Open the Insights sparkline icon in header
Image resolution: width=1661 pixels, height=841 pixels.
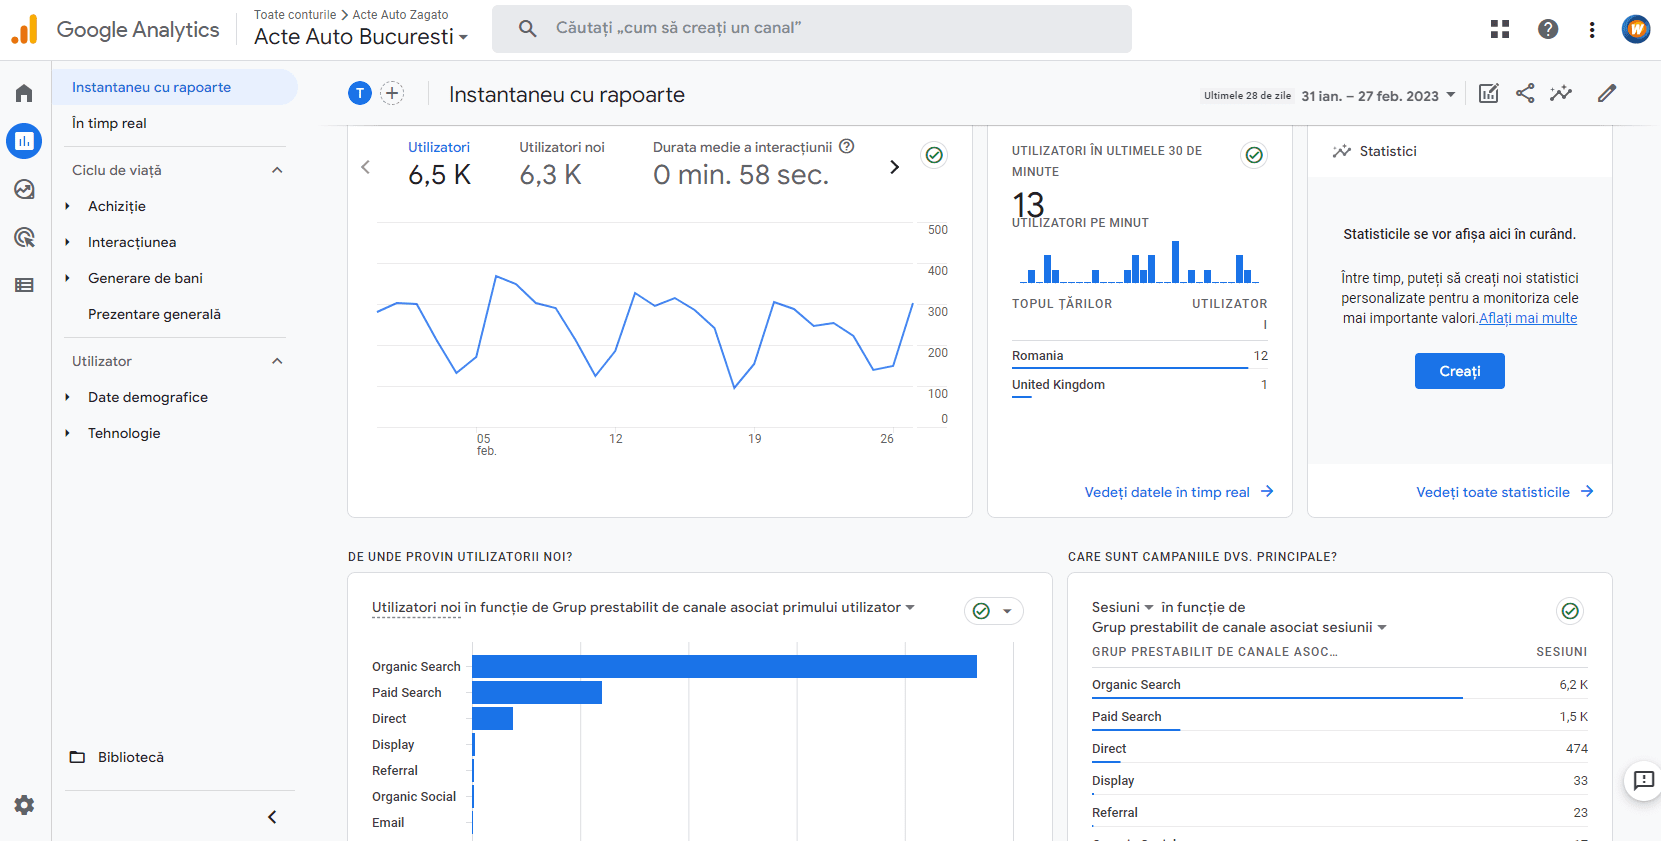coord(1560,94)
